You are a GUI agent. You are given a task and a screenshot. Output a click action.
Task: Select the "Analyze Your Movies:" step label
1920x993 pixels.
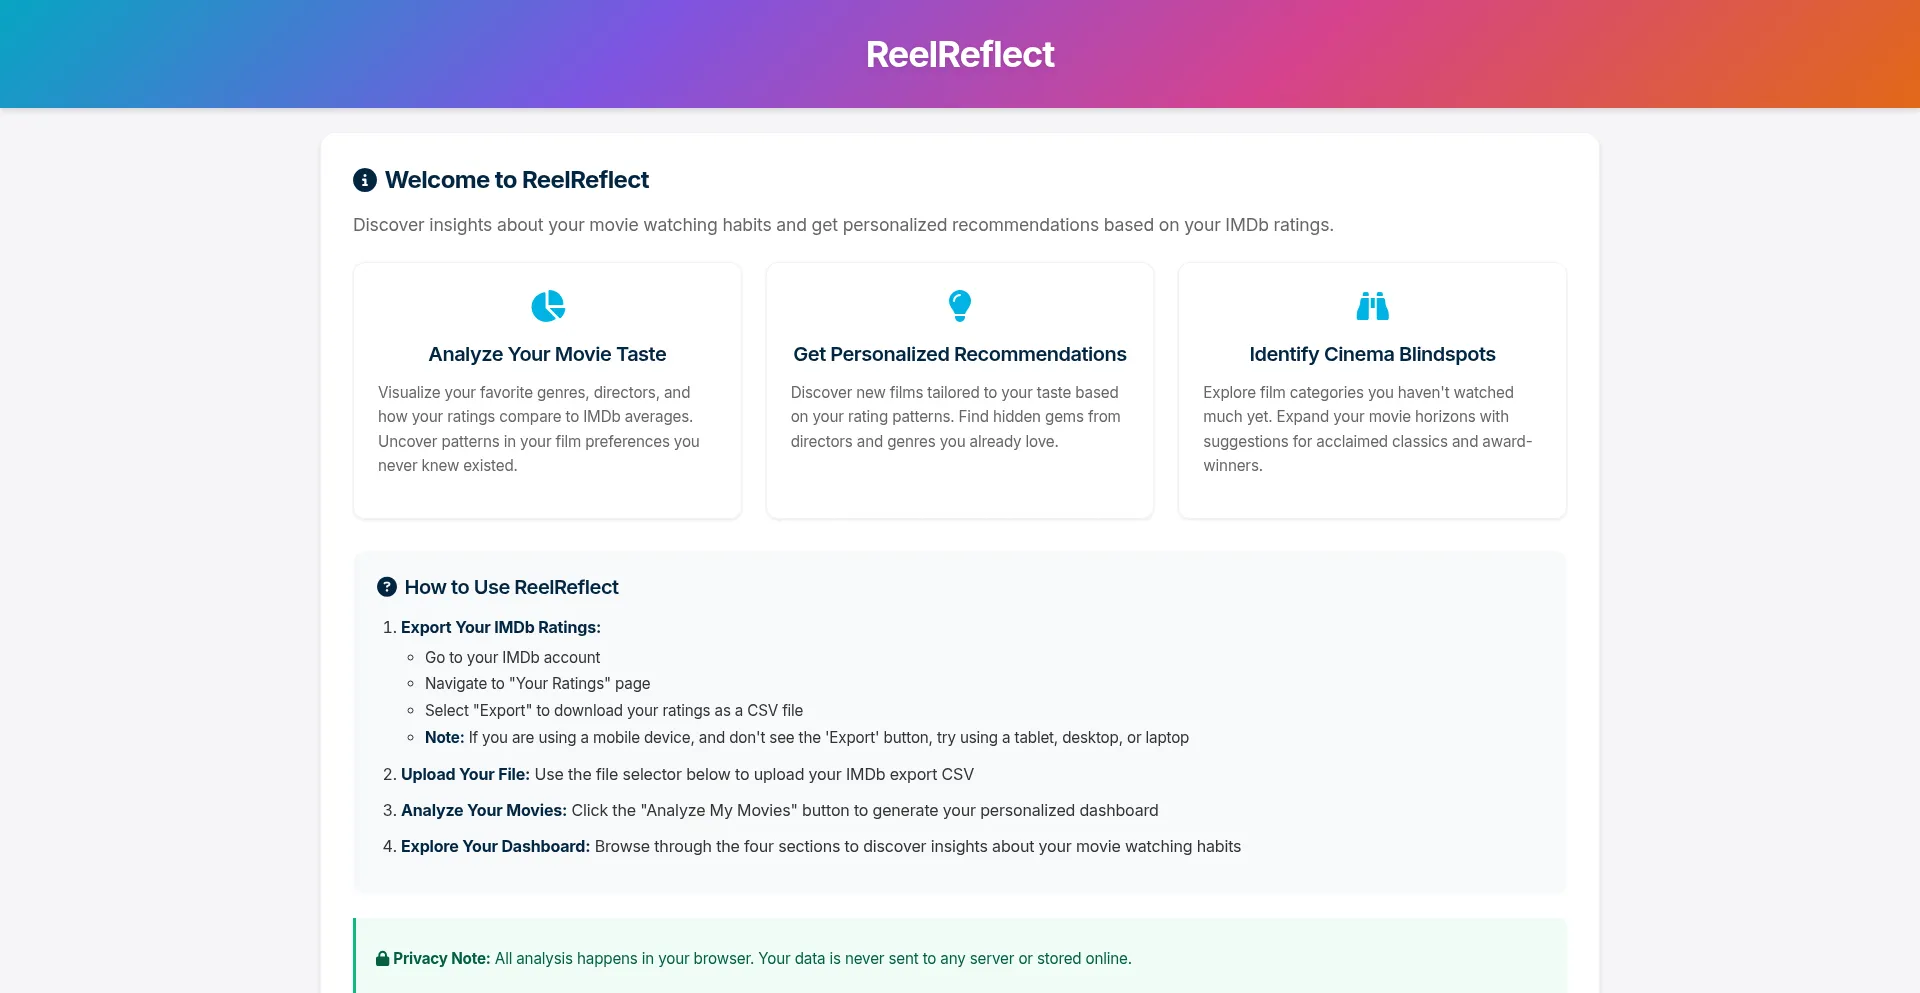[484, 810]
